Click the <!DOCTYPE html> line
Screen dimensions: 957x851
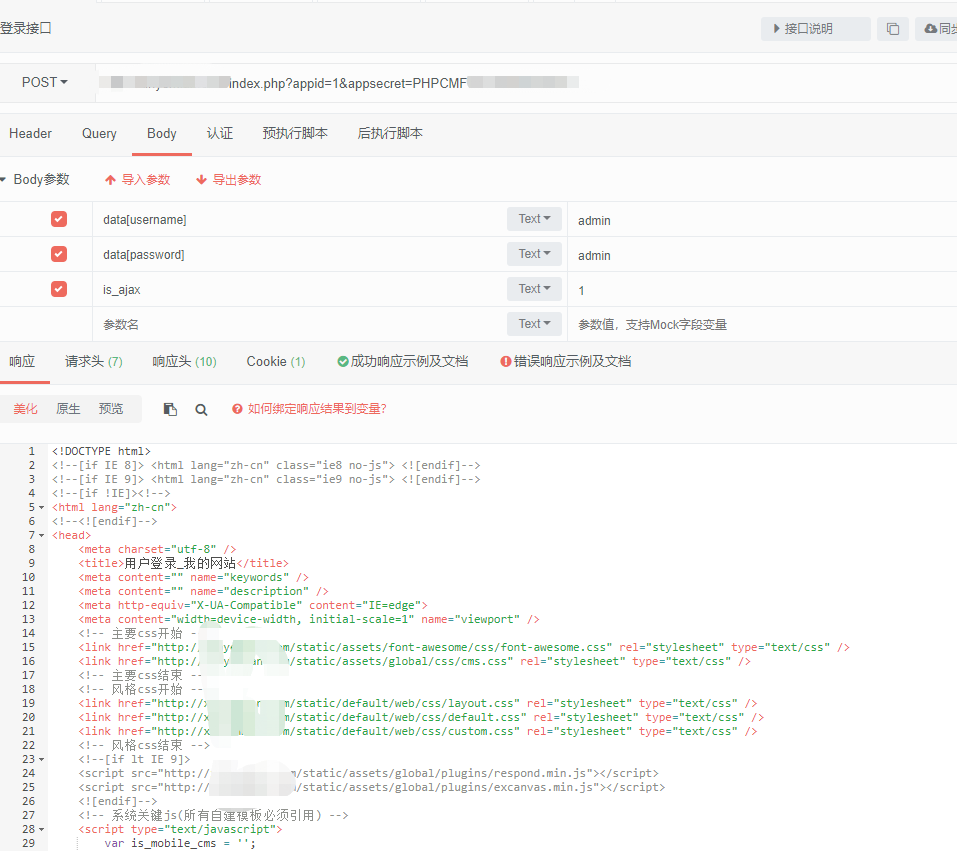point(101,452)
